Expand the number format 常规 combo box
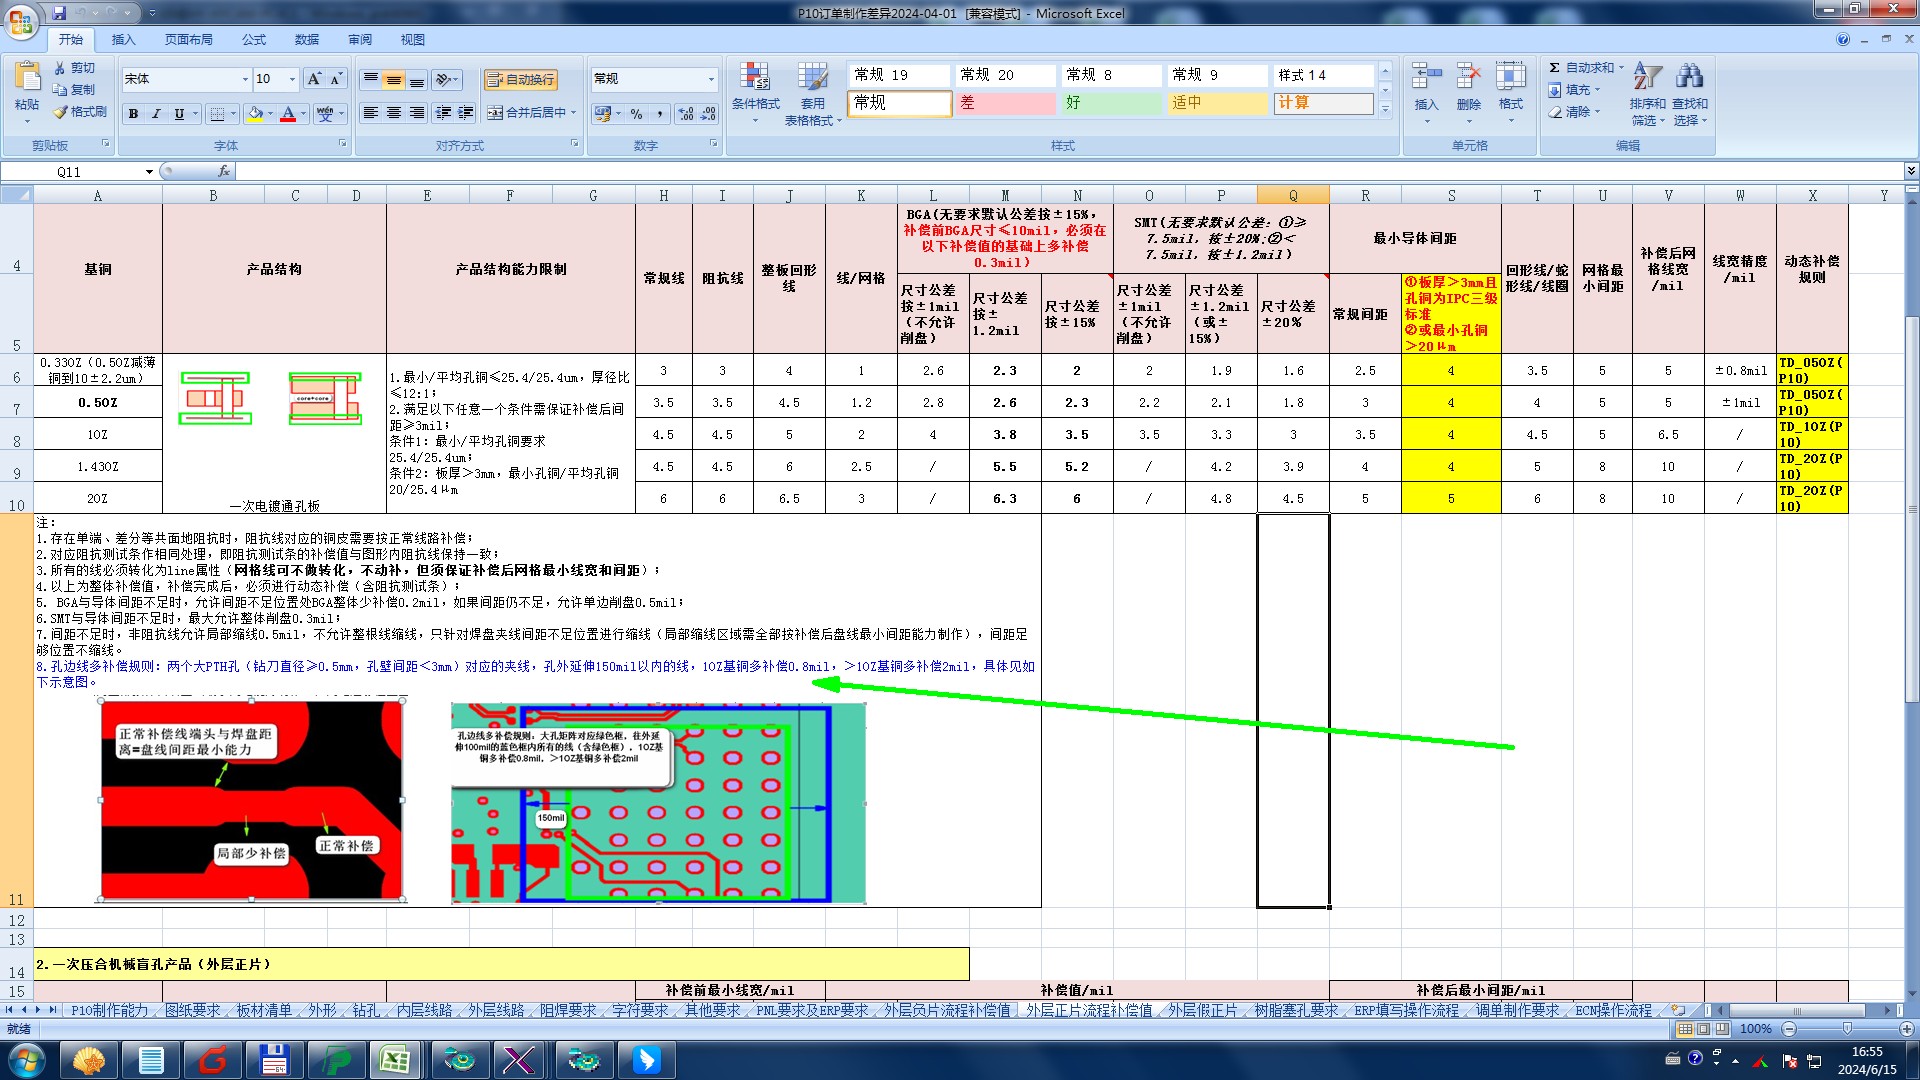 coord(711,79)
